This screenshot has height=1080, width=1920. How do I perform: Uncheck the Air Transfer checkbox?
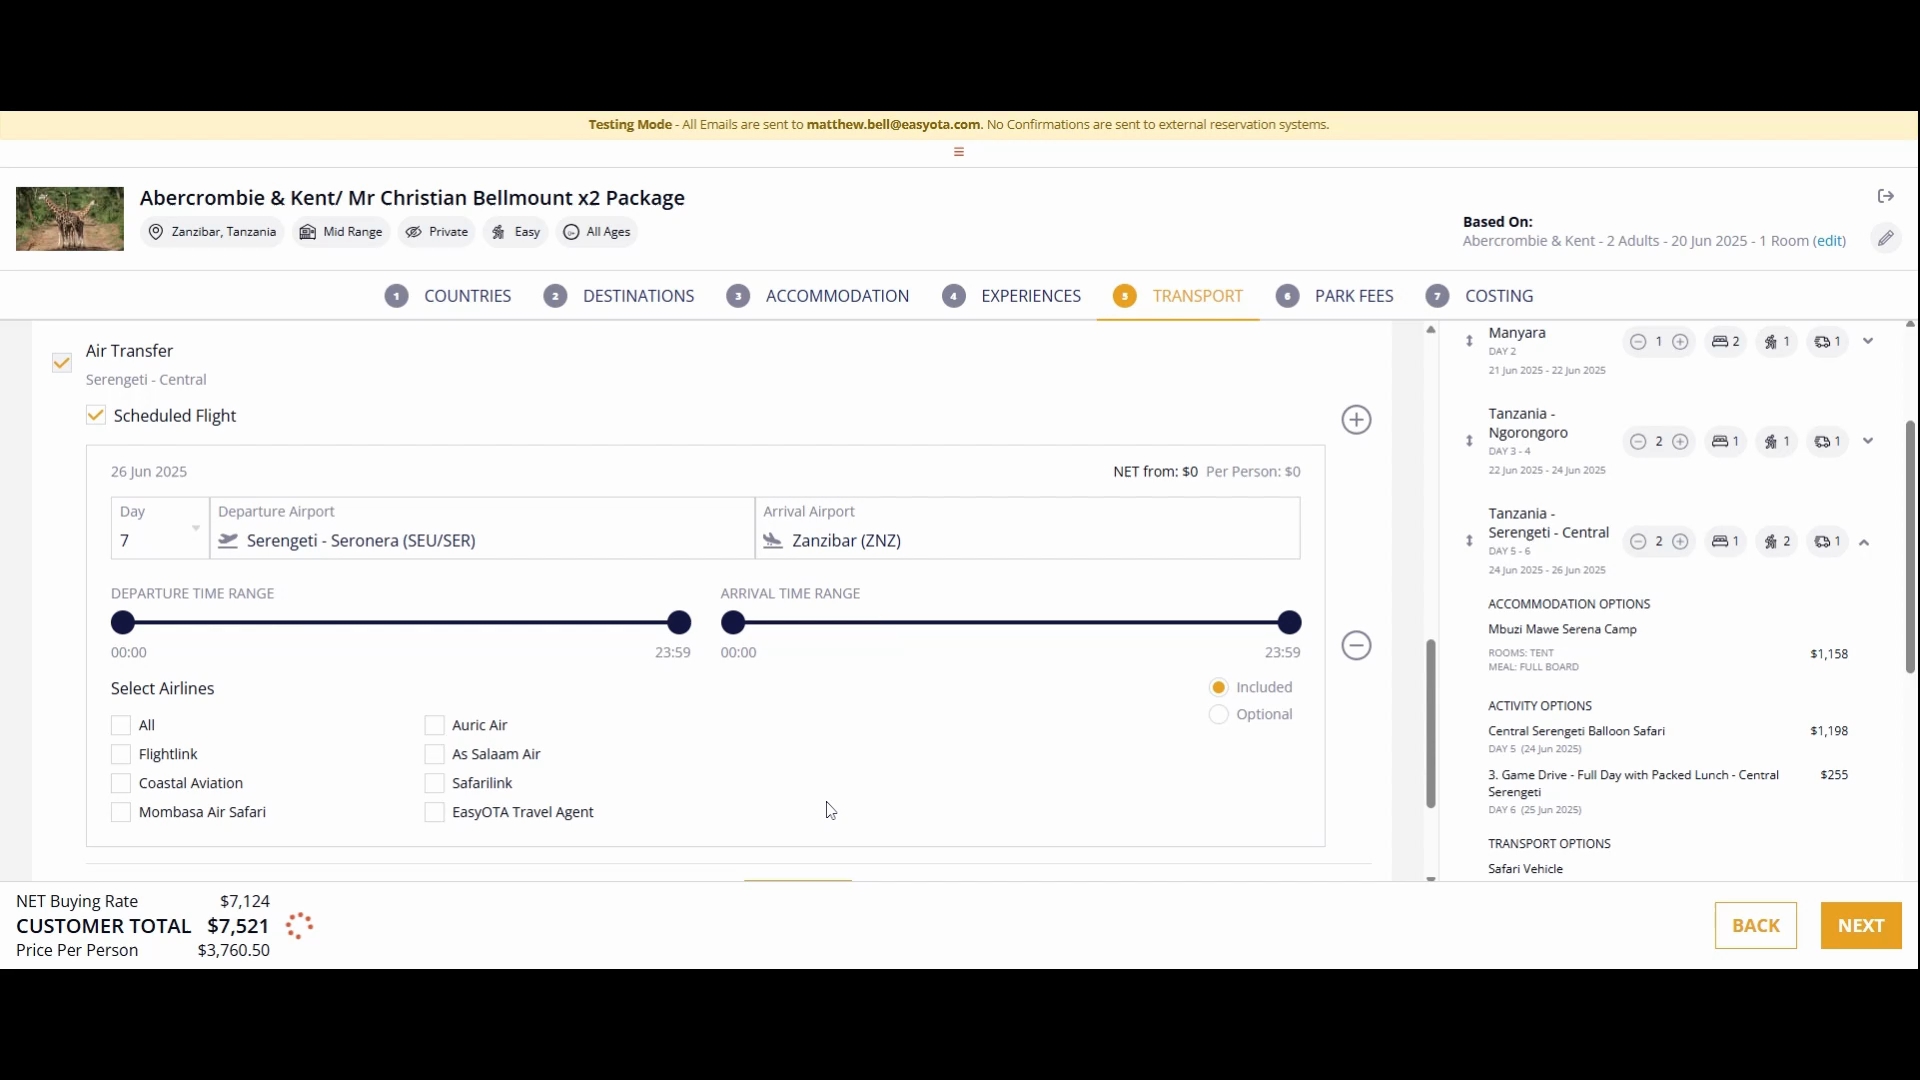62,362
